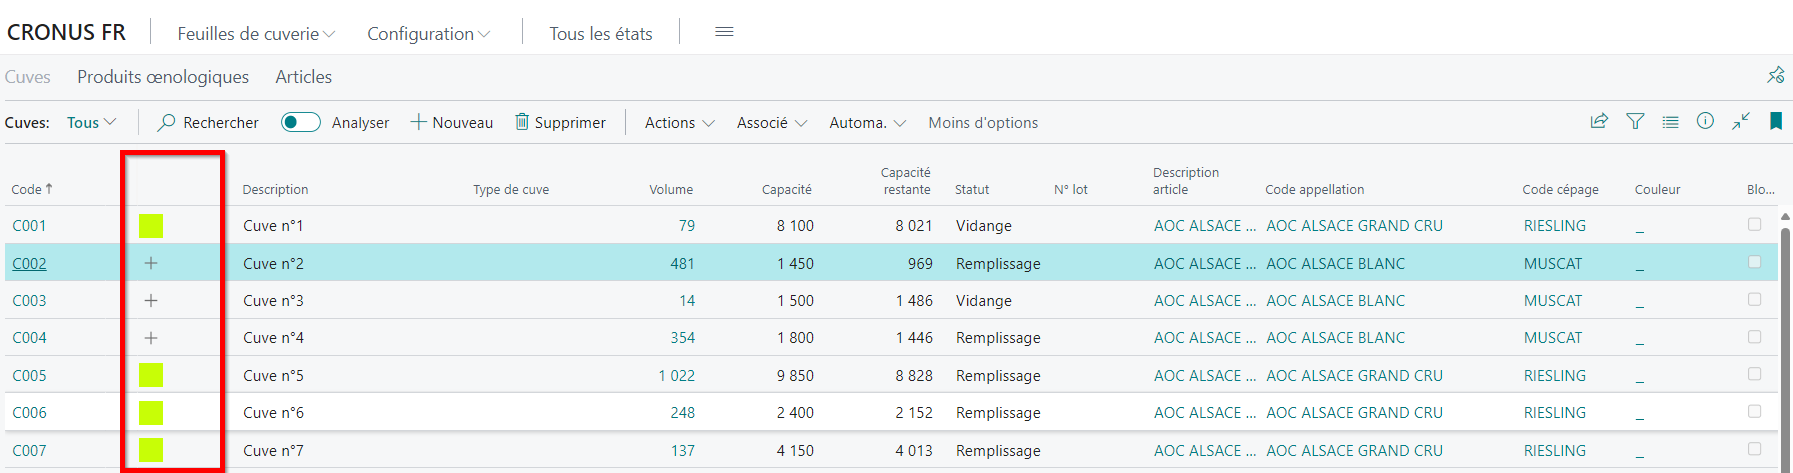Screen dimensions: 1793x473
Task: Click the collapse page arrows icon
Action: [1741, 121]
